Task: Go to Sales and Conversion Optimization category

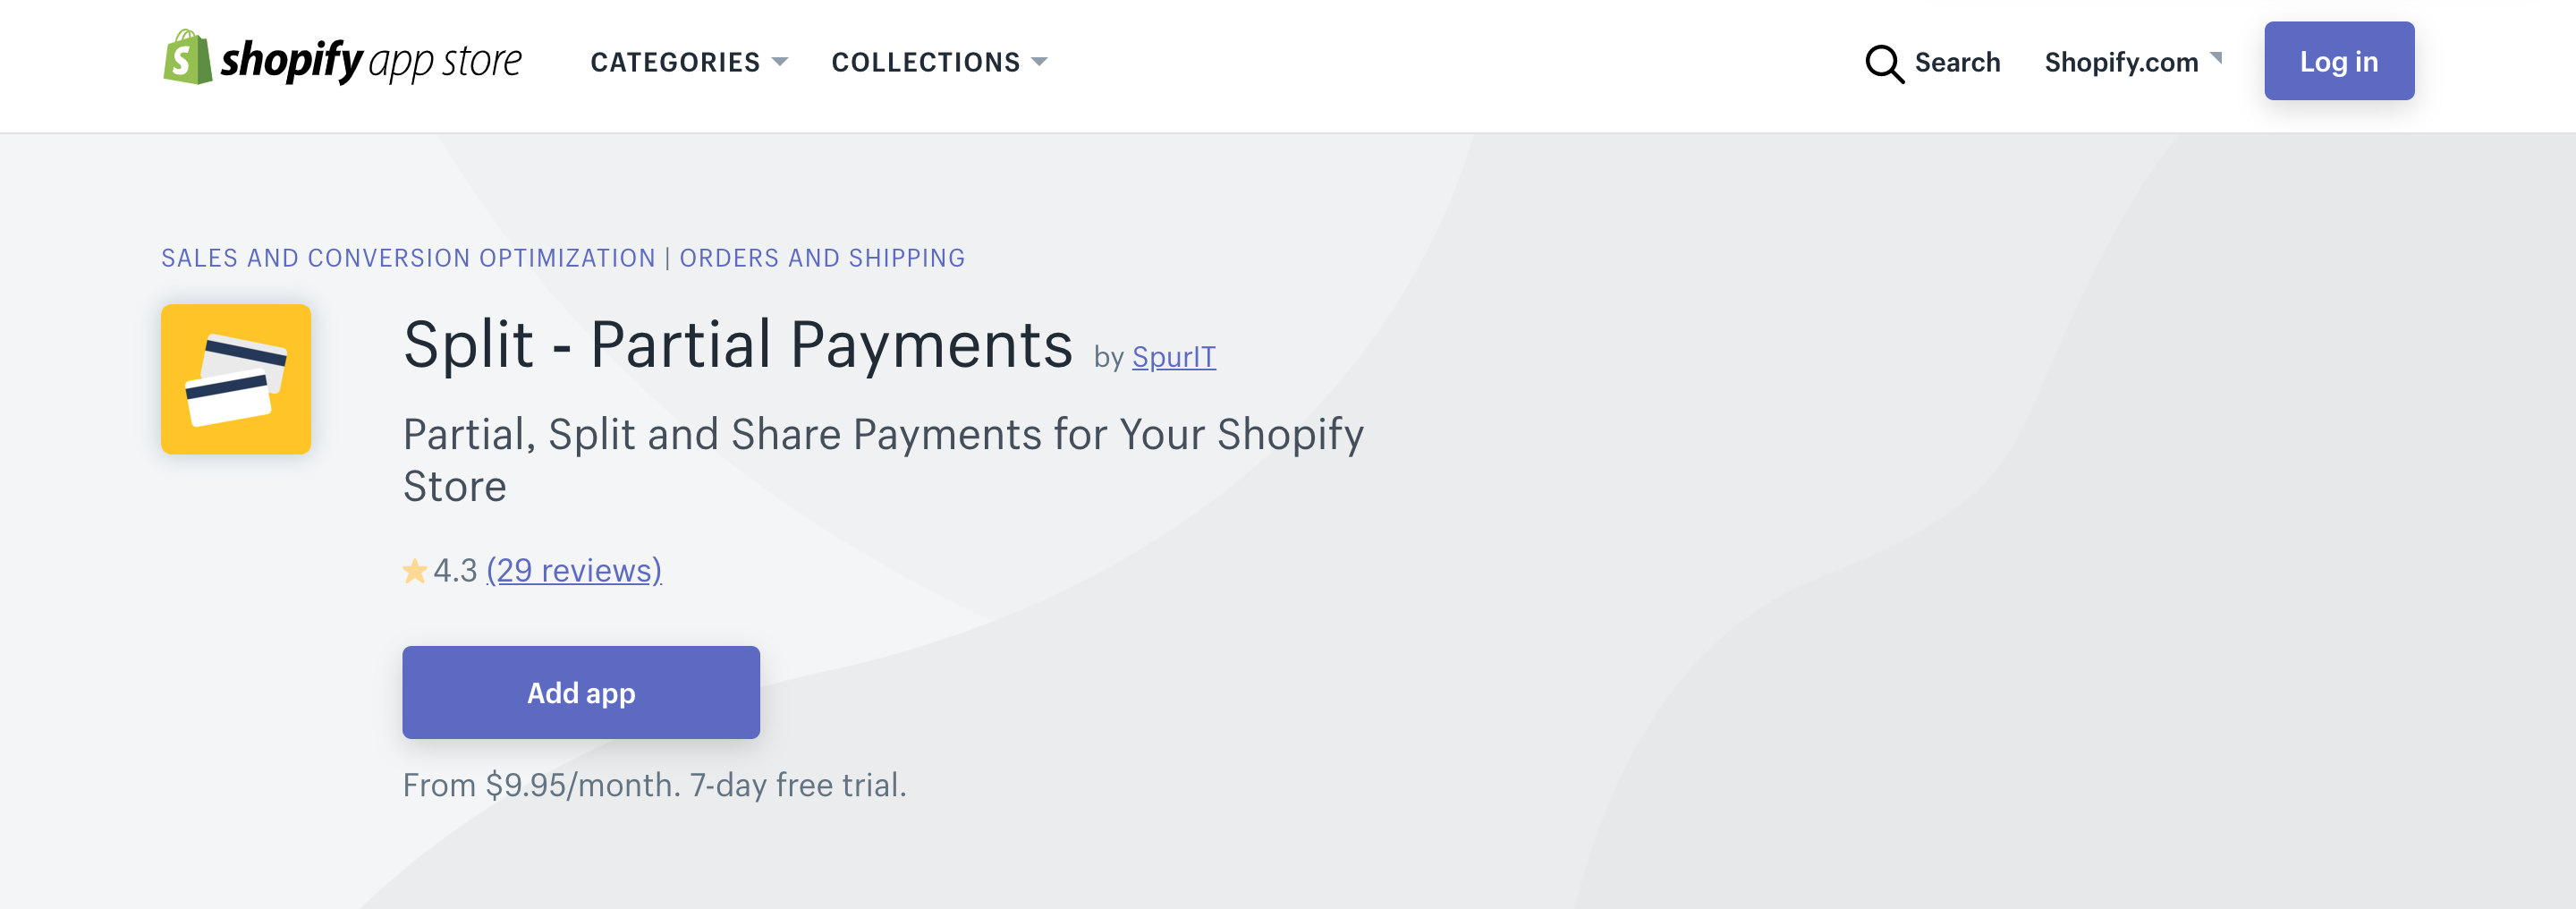Action: pyautogui.click(x=408, y=258)
